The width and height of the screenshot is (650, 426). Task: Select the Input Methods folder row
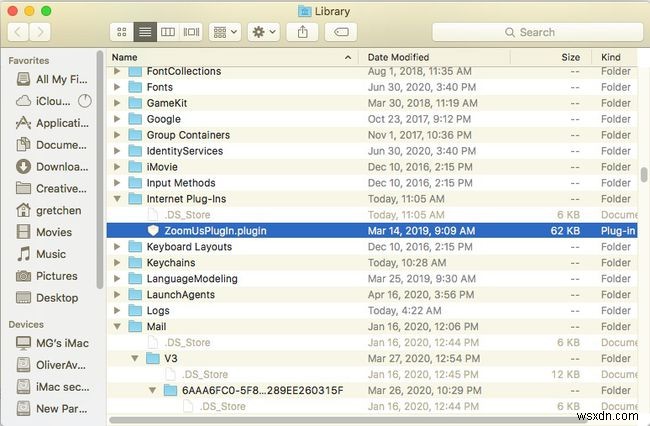[372, 183]
